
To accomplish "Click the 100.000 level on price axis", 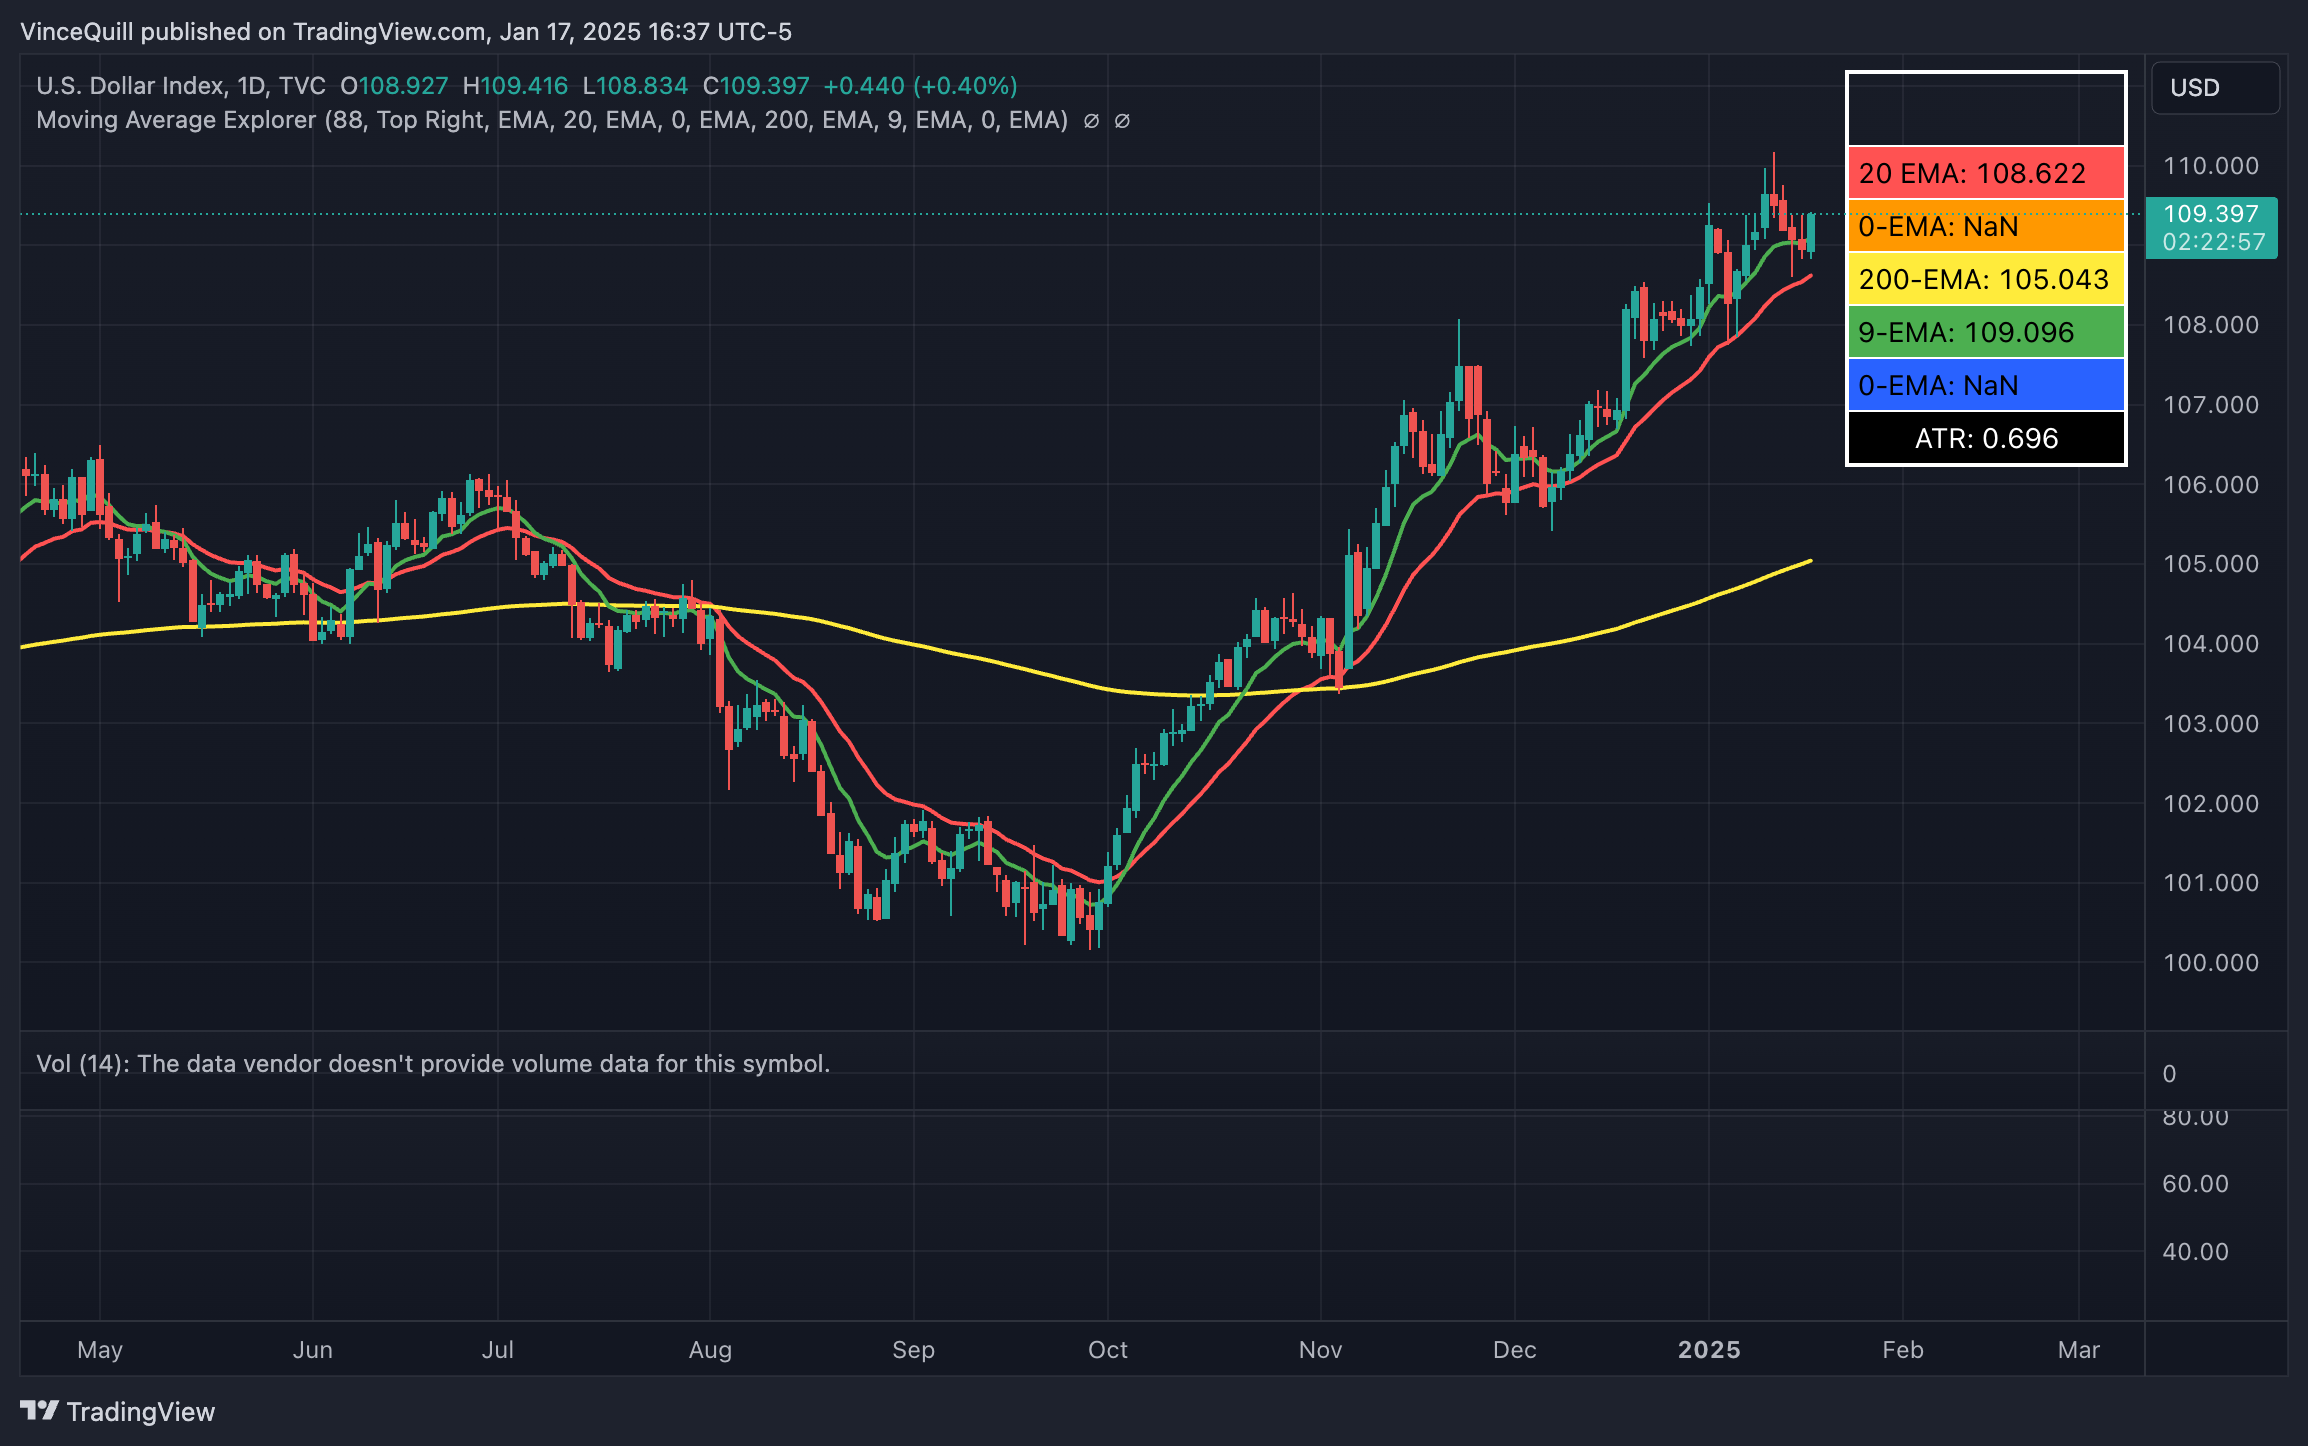I will [2210, 963].
